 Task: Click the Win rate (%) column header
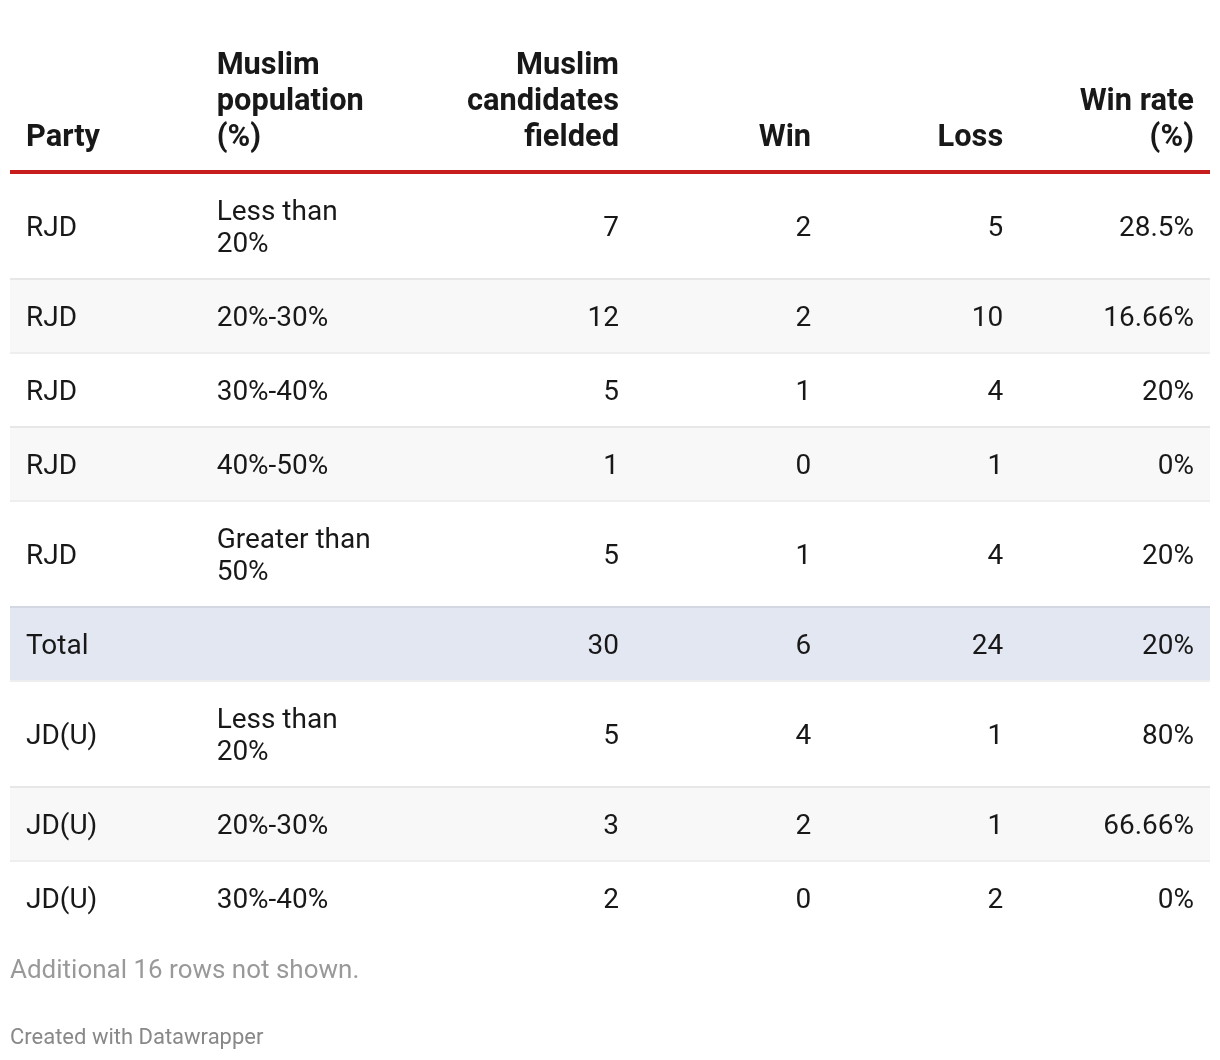(1136, 117)
